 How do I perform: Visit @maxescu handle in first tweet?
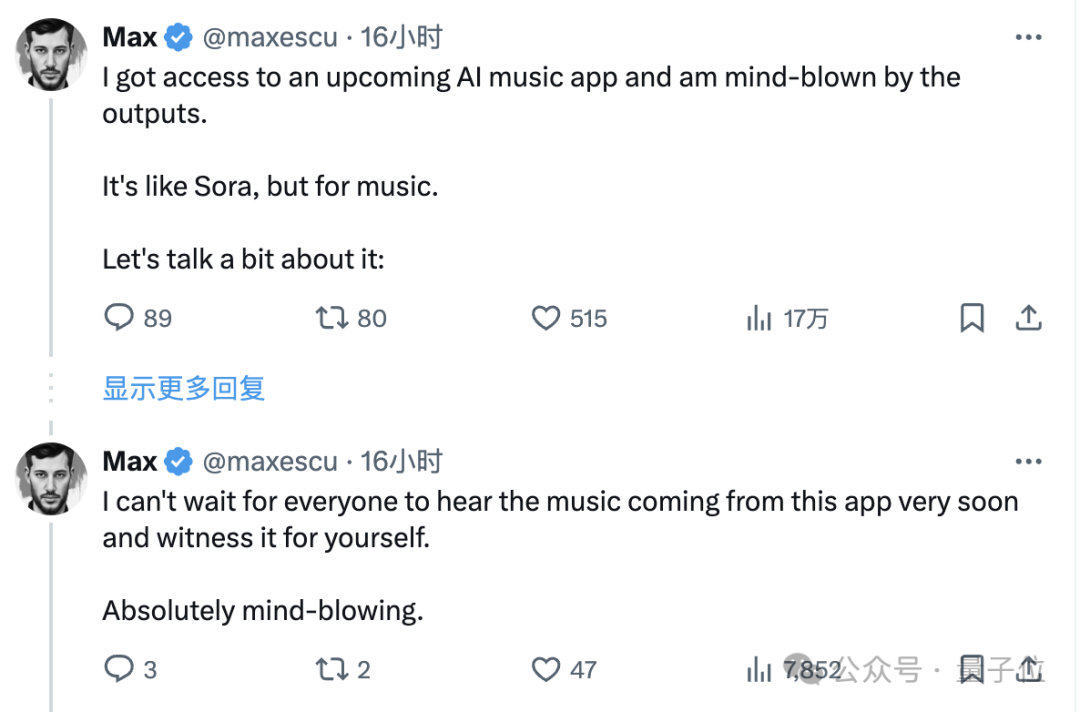click(270, 37)
